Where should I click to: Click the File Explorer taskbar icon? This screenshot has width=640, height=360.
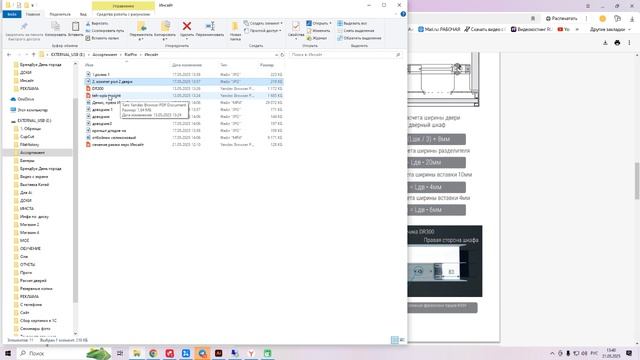(137, 353)
